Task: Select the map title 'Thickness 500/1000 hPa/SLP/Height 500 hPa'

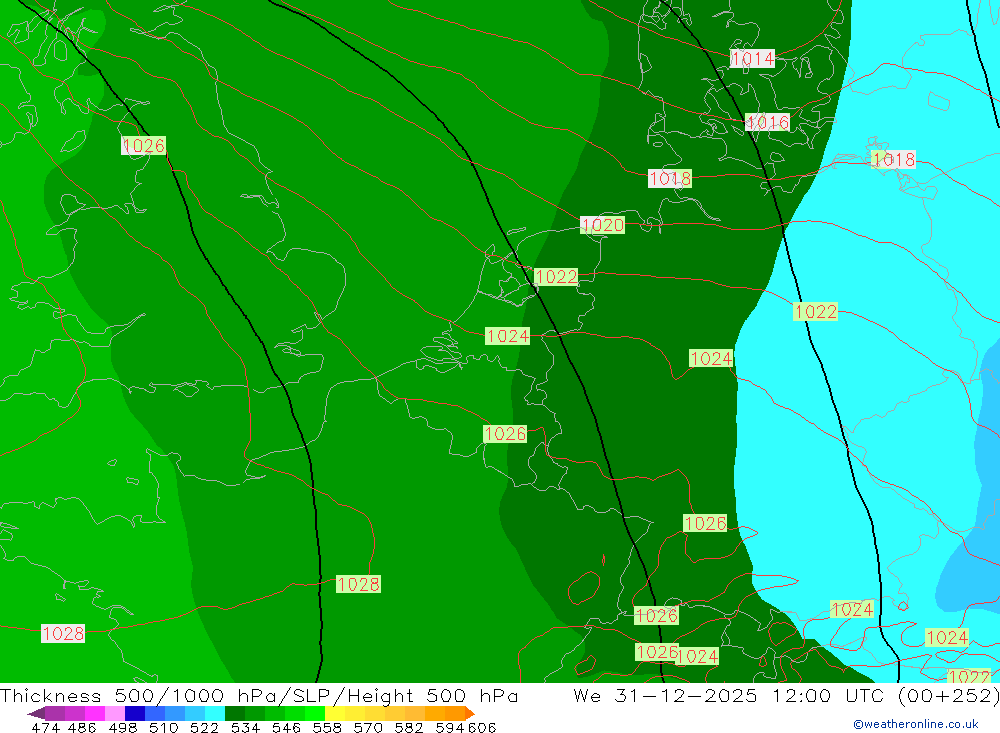Action: (x=259, y=695)
